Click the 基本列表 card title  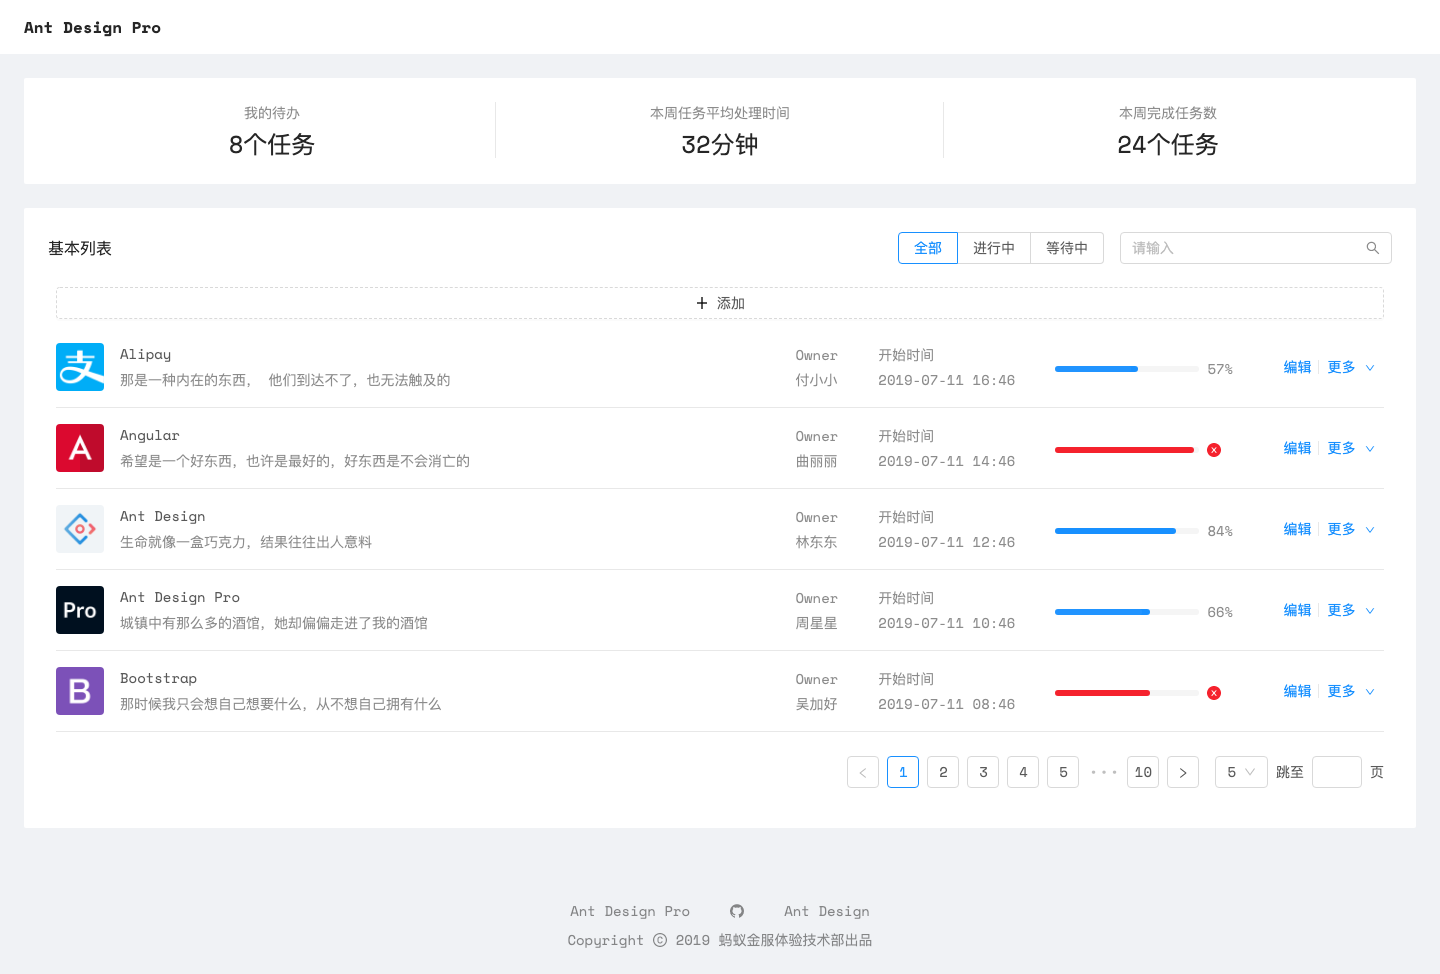click(x=80, y=248)
